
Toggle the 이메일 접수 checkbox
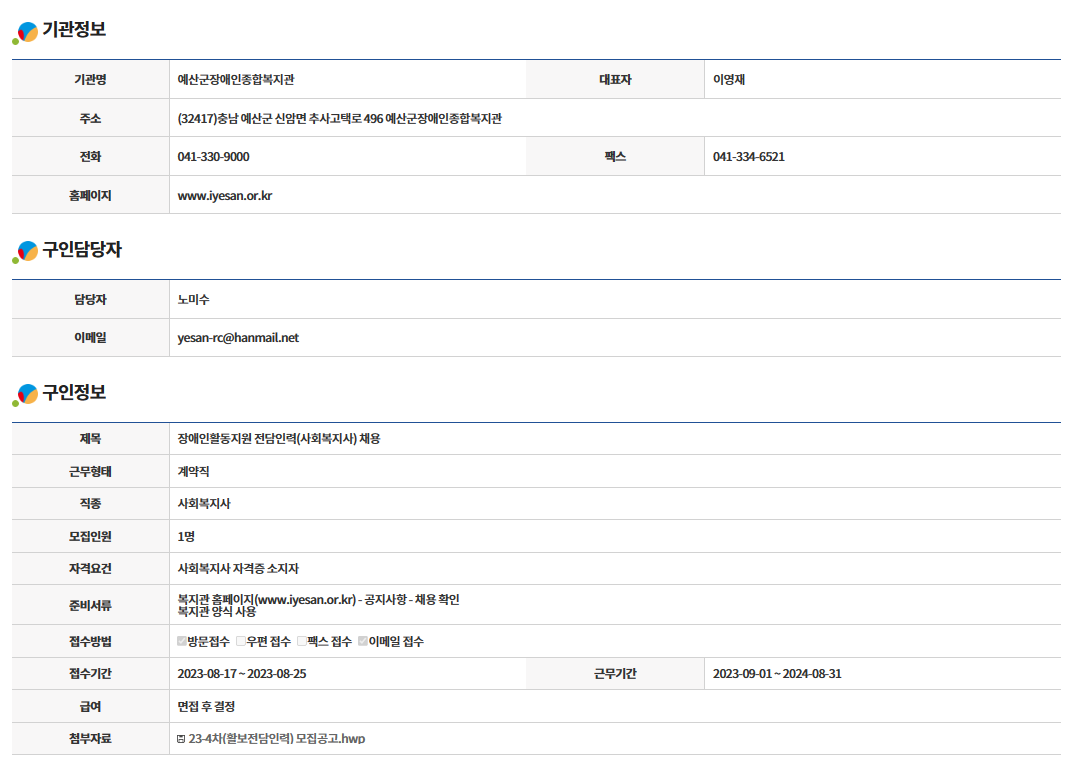click(x=363, y=641)
